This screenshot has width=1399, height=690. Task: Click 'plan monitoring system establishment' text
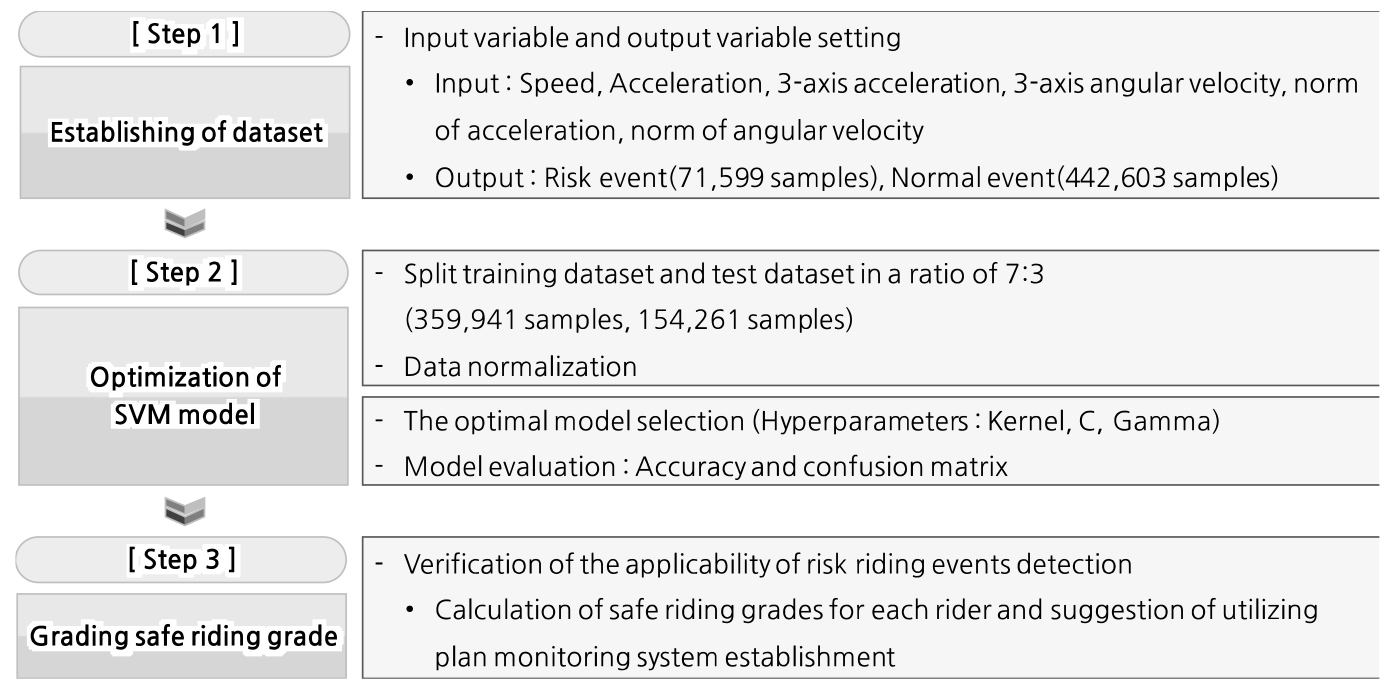662,658
